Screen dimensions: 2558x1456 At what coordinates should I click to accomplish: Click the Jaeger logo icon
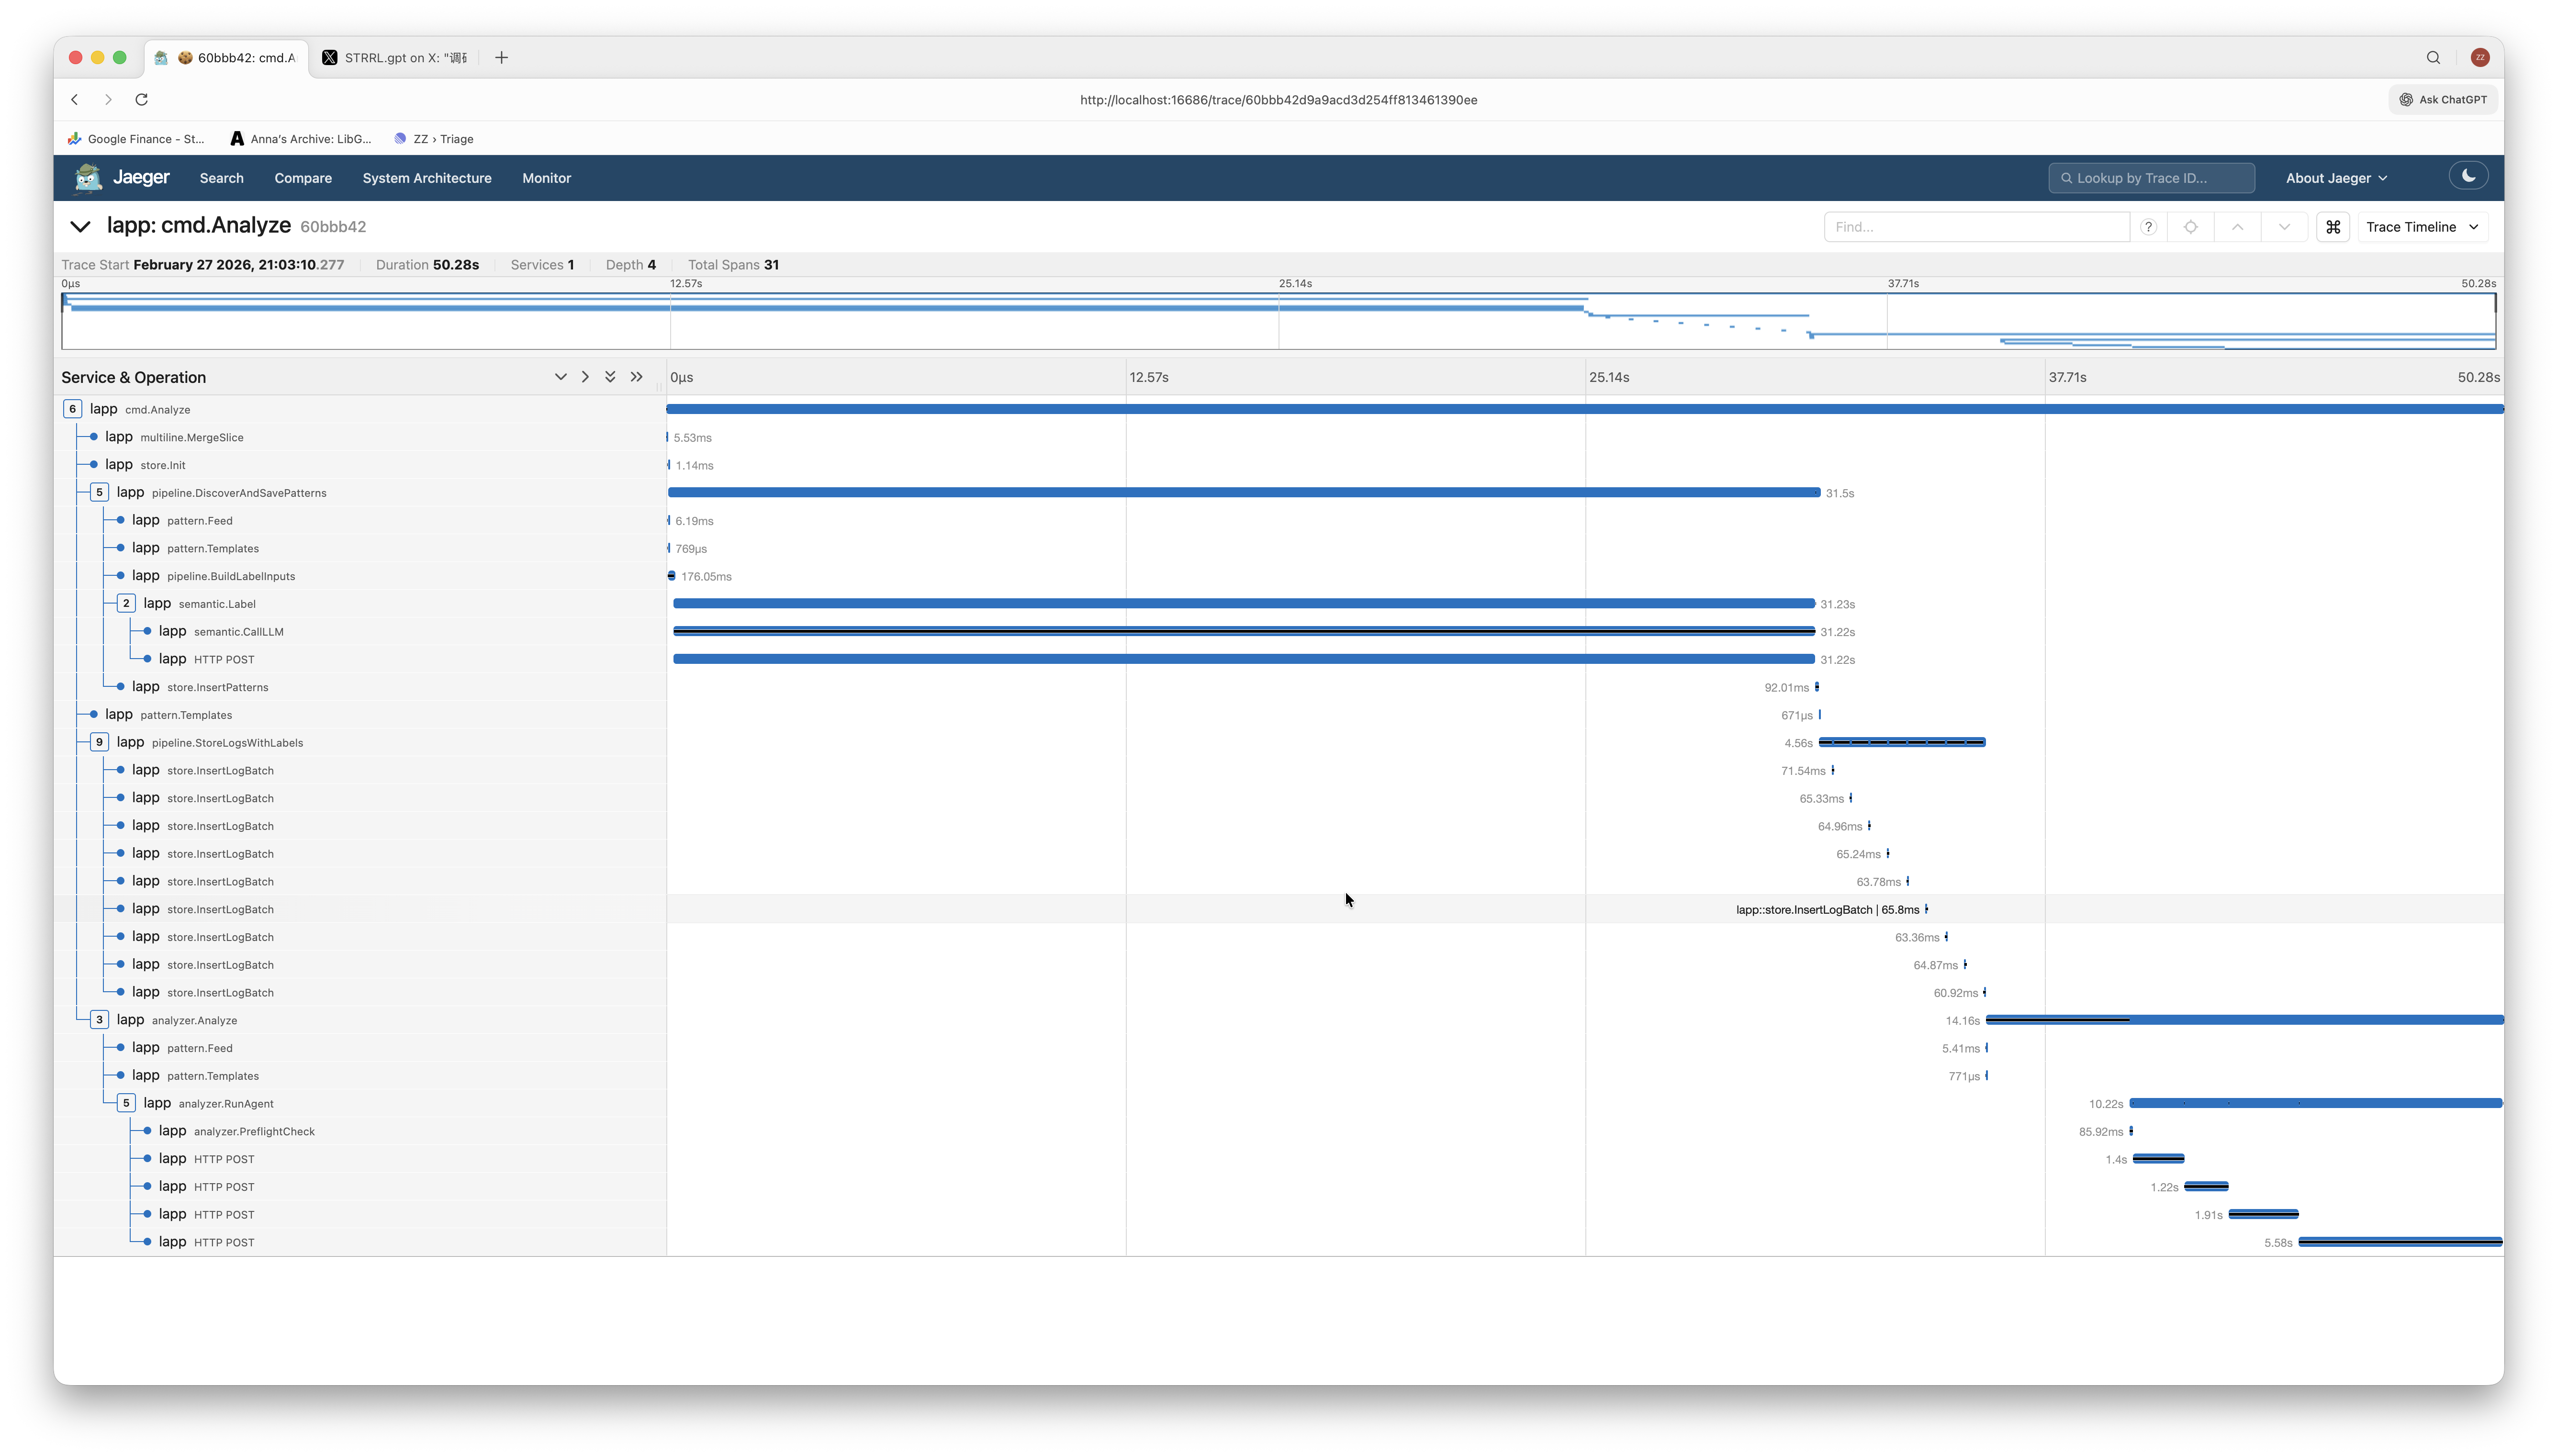point(88,178)
